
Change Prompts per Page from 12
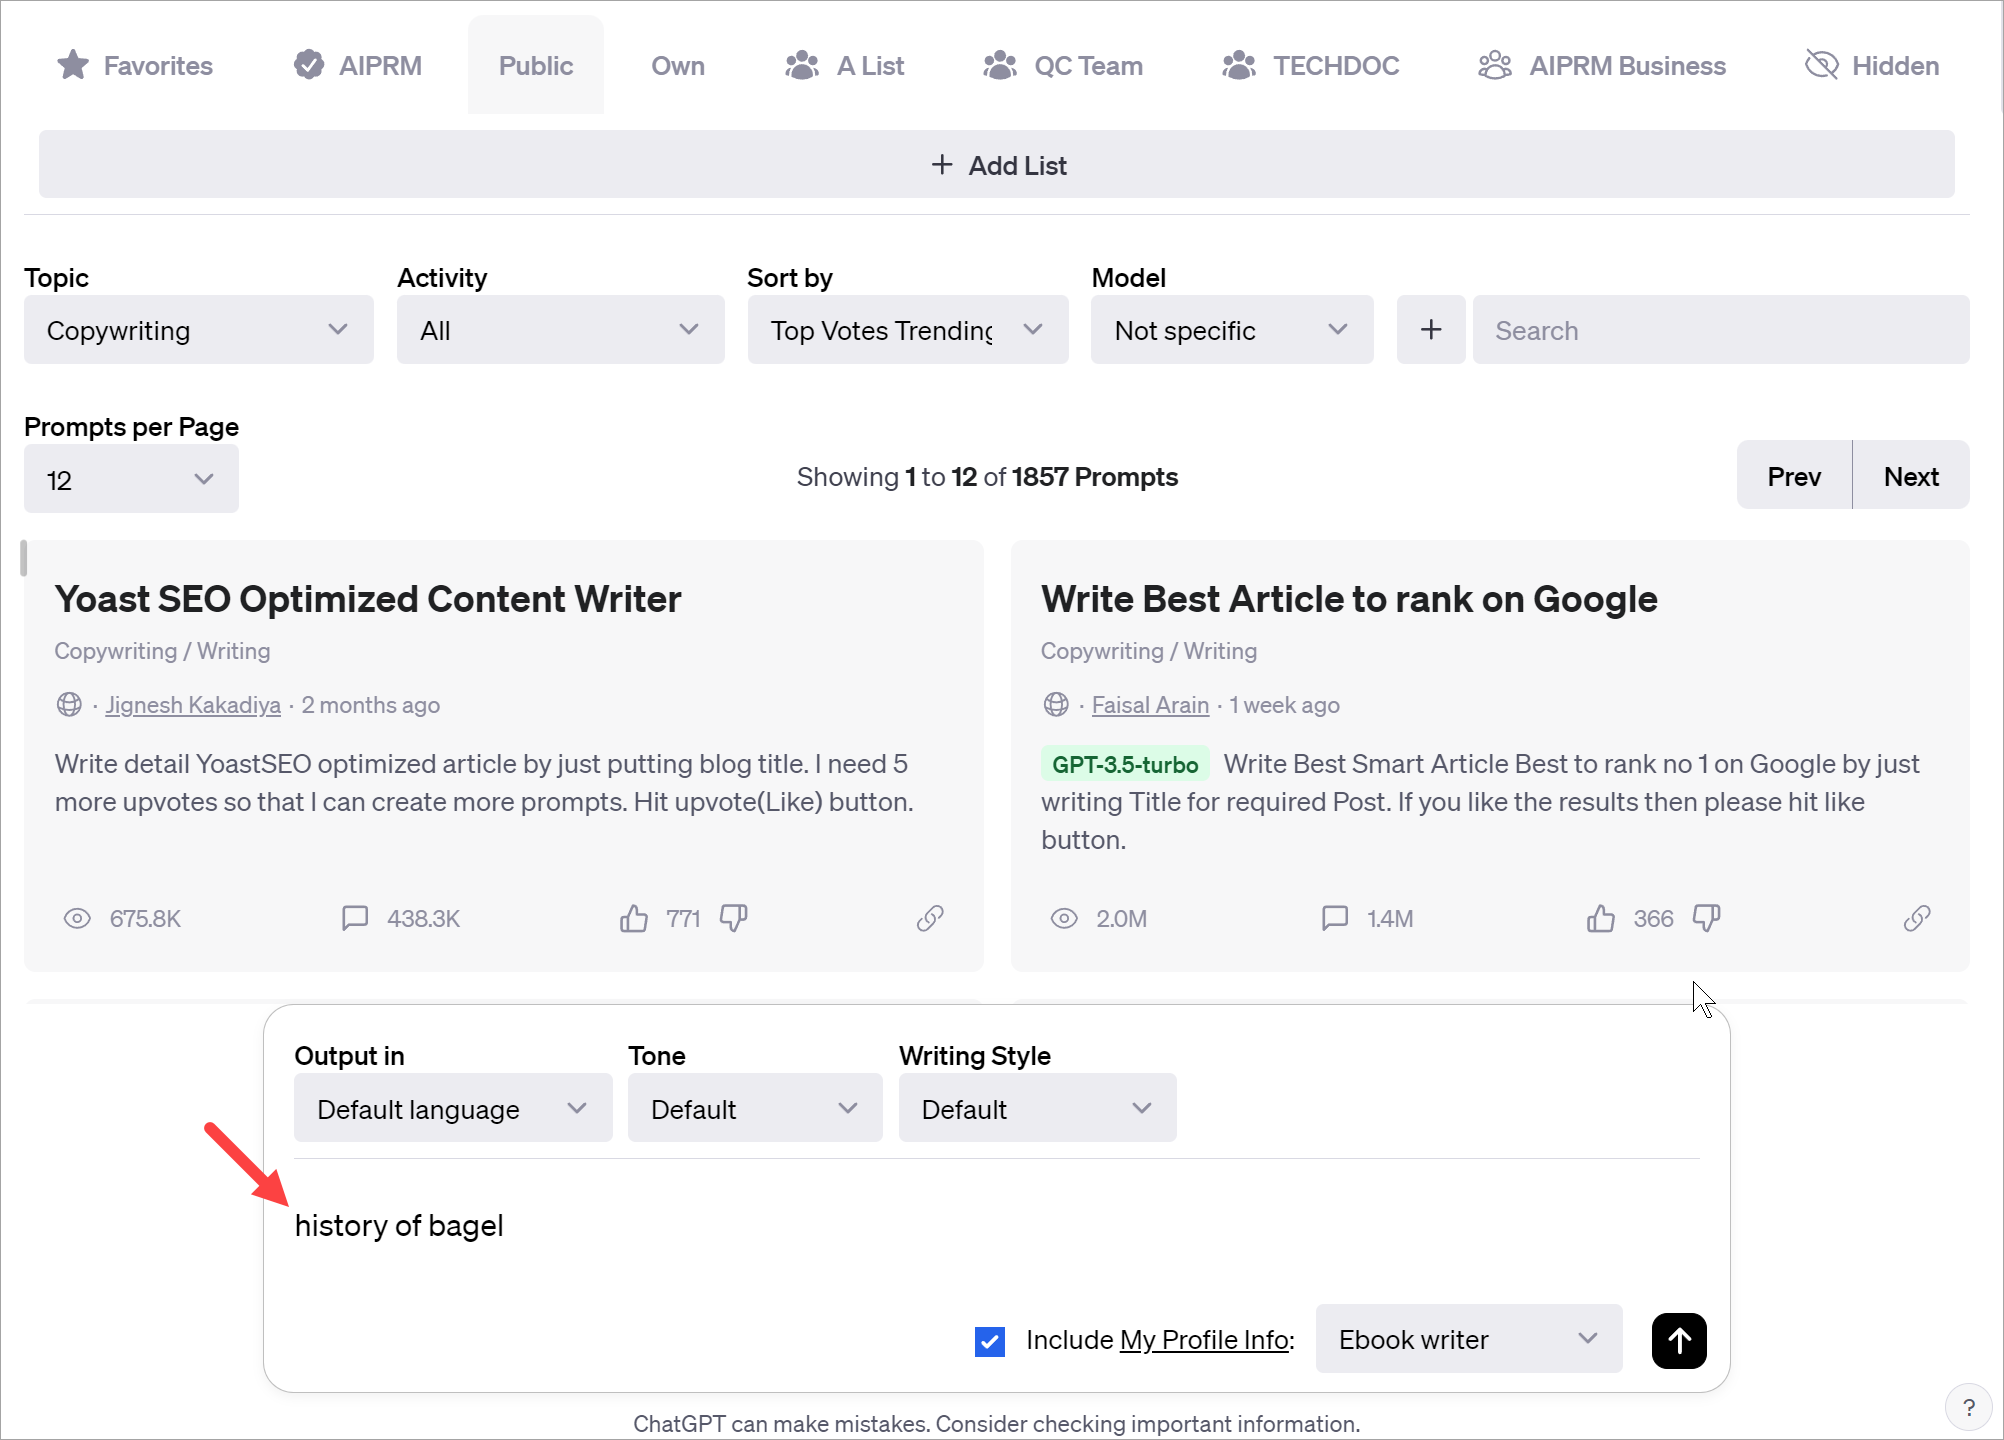[130, 478]
